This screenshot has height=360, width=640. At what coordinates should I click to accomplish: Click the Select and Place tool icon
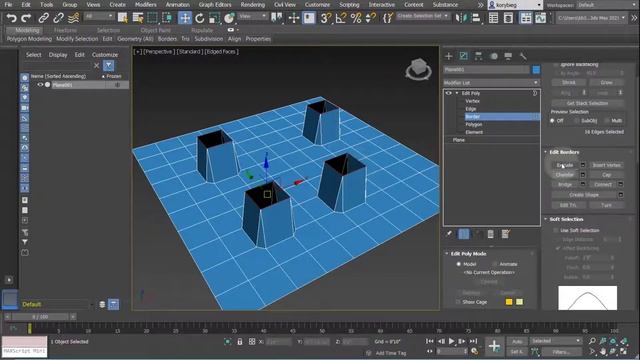point(229,18)
